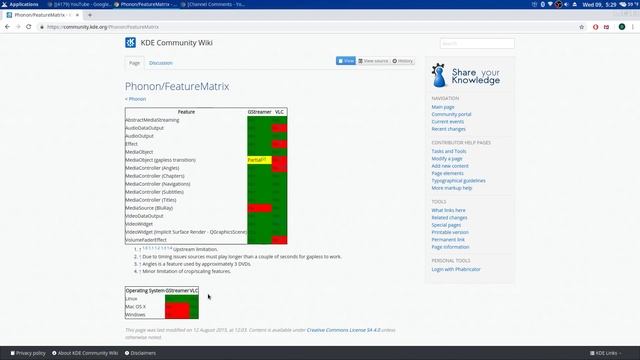This screenshot has height=360, width=640.
Task: Close the Phonon/FeatureMatrix browser tab
Action: [x=77, y=15]
